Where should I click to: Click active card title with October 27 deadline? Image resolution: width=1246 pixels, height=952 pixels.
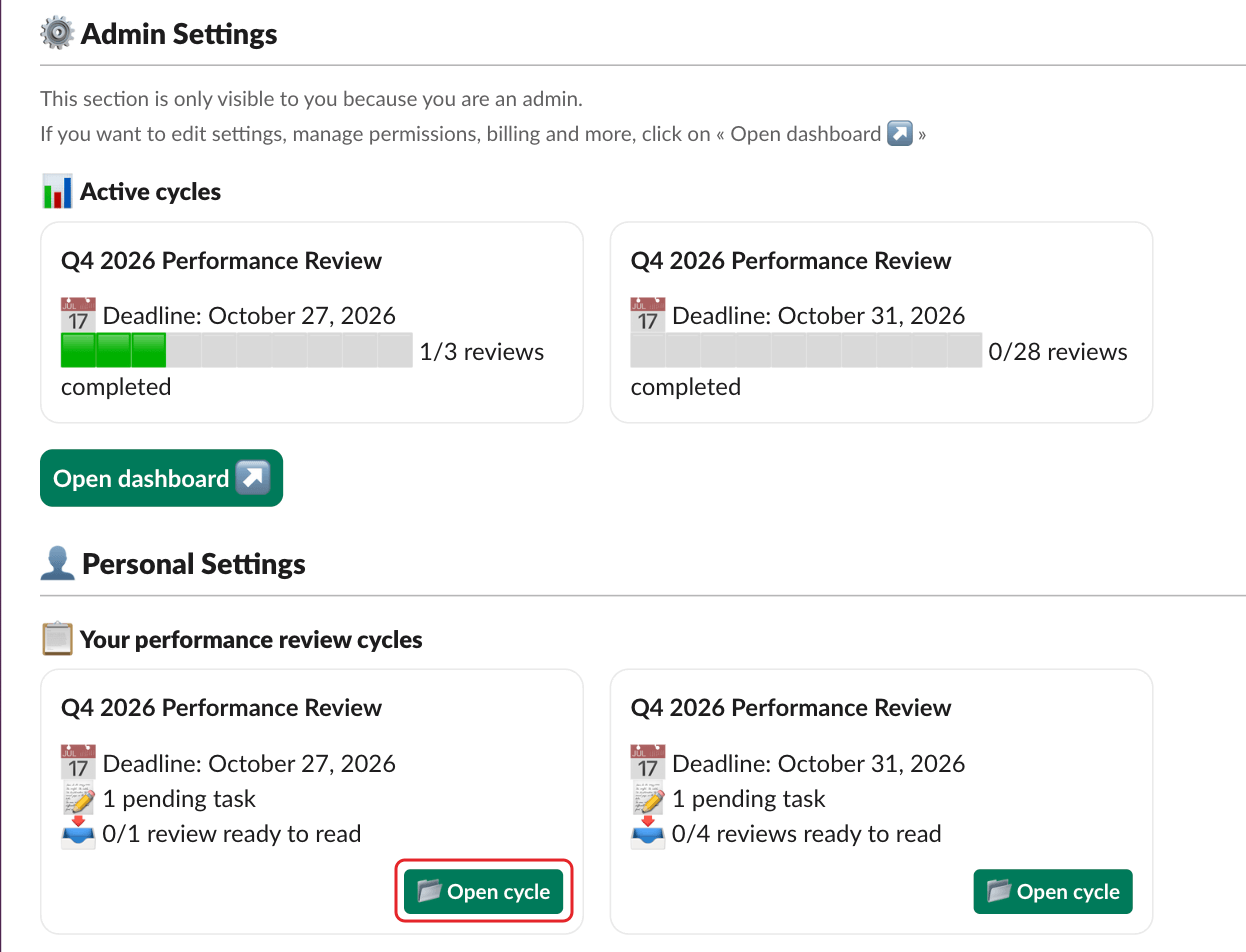[221, 261]
